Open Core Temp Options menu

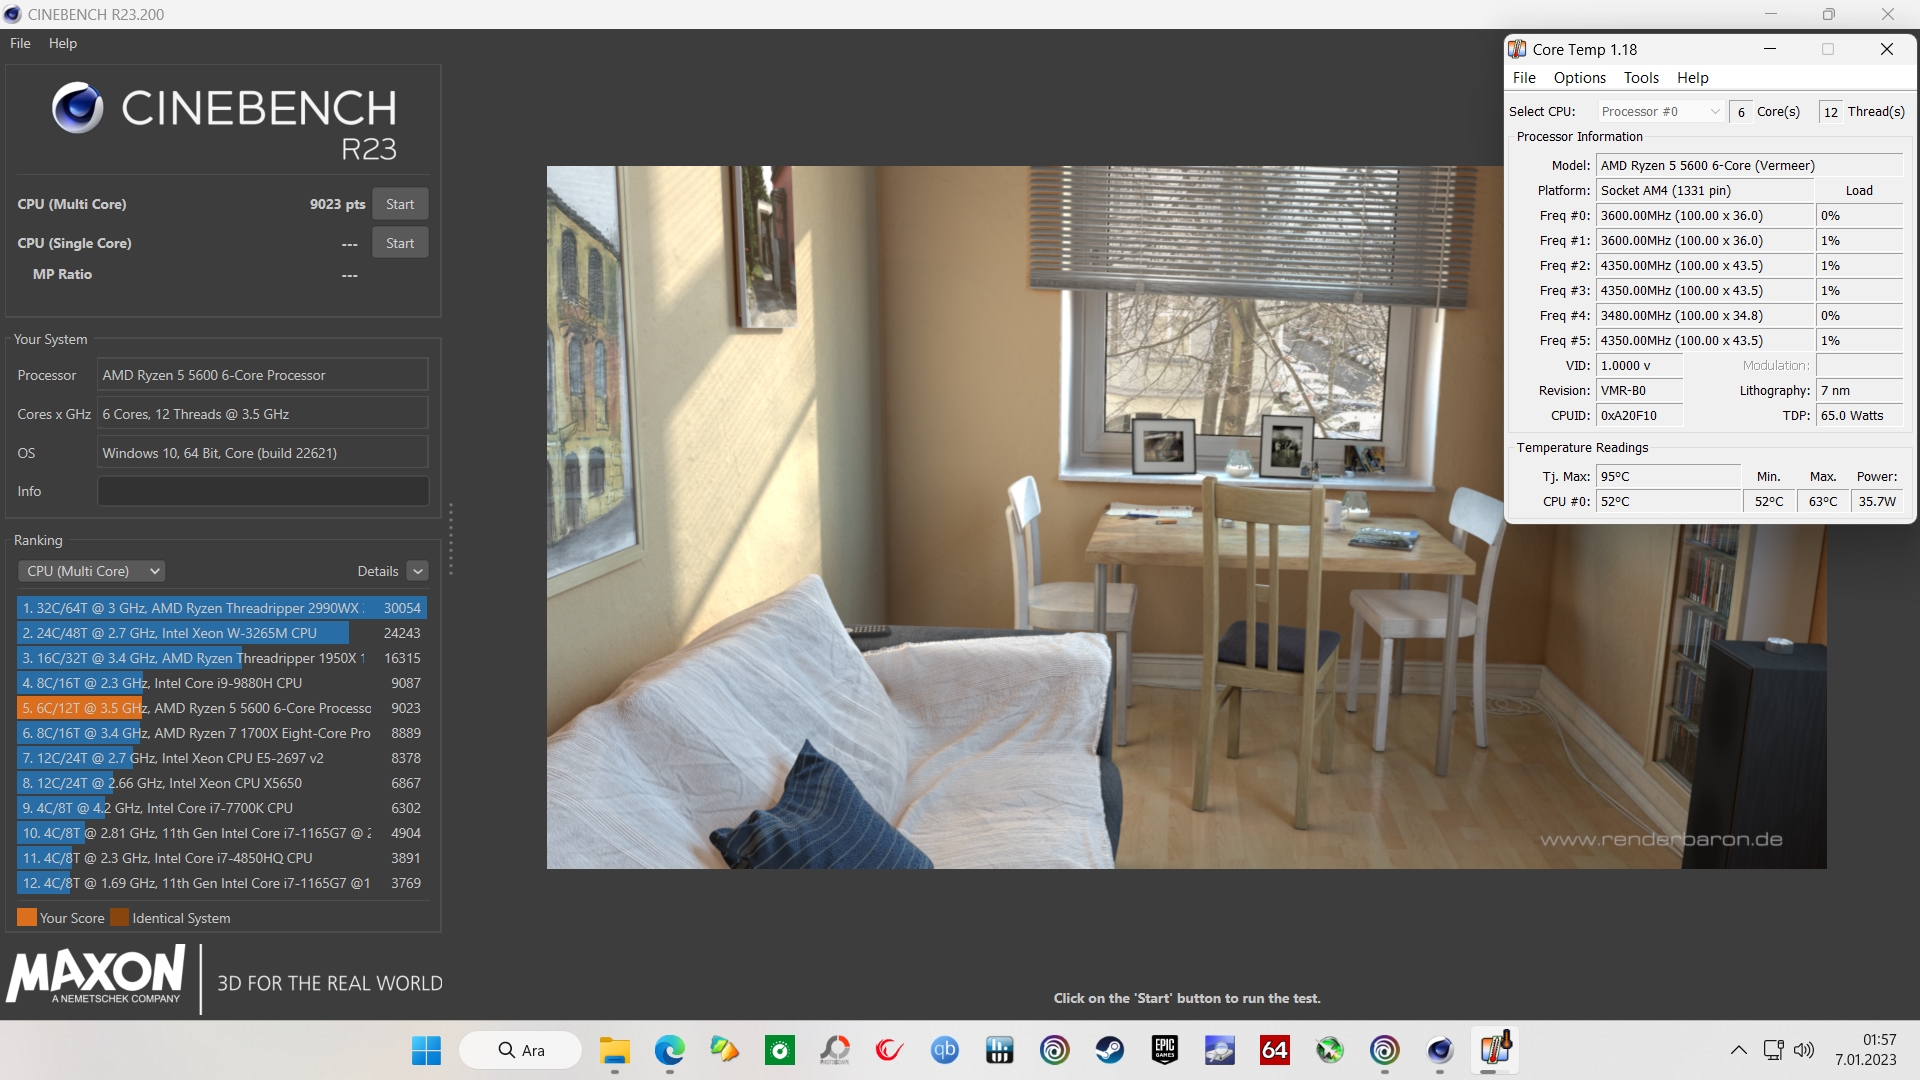(x=1579, y=78)
